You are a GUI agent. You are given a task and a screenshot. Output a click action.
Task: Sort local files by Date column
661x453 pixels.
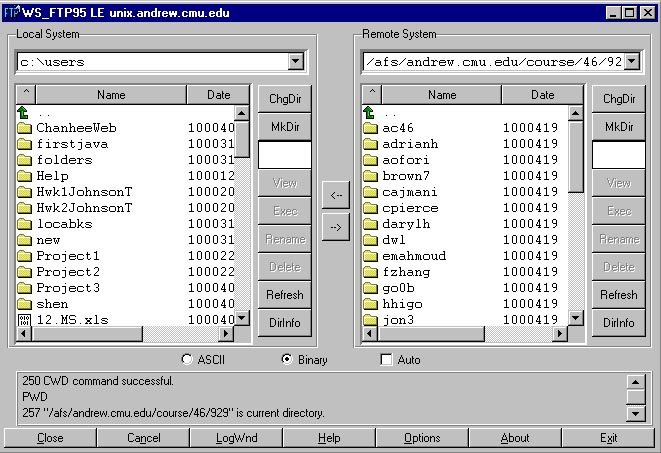[218, 95]
